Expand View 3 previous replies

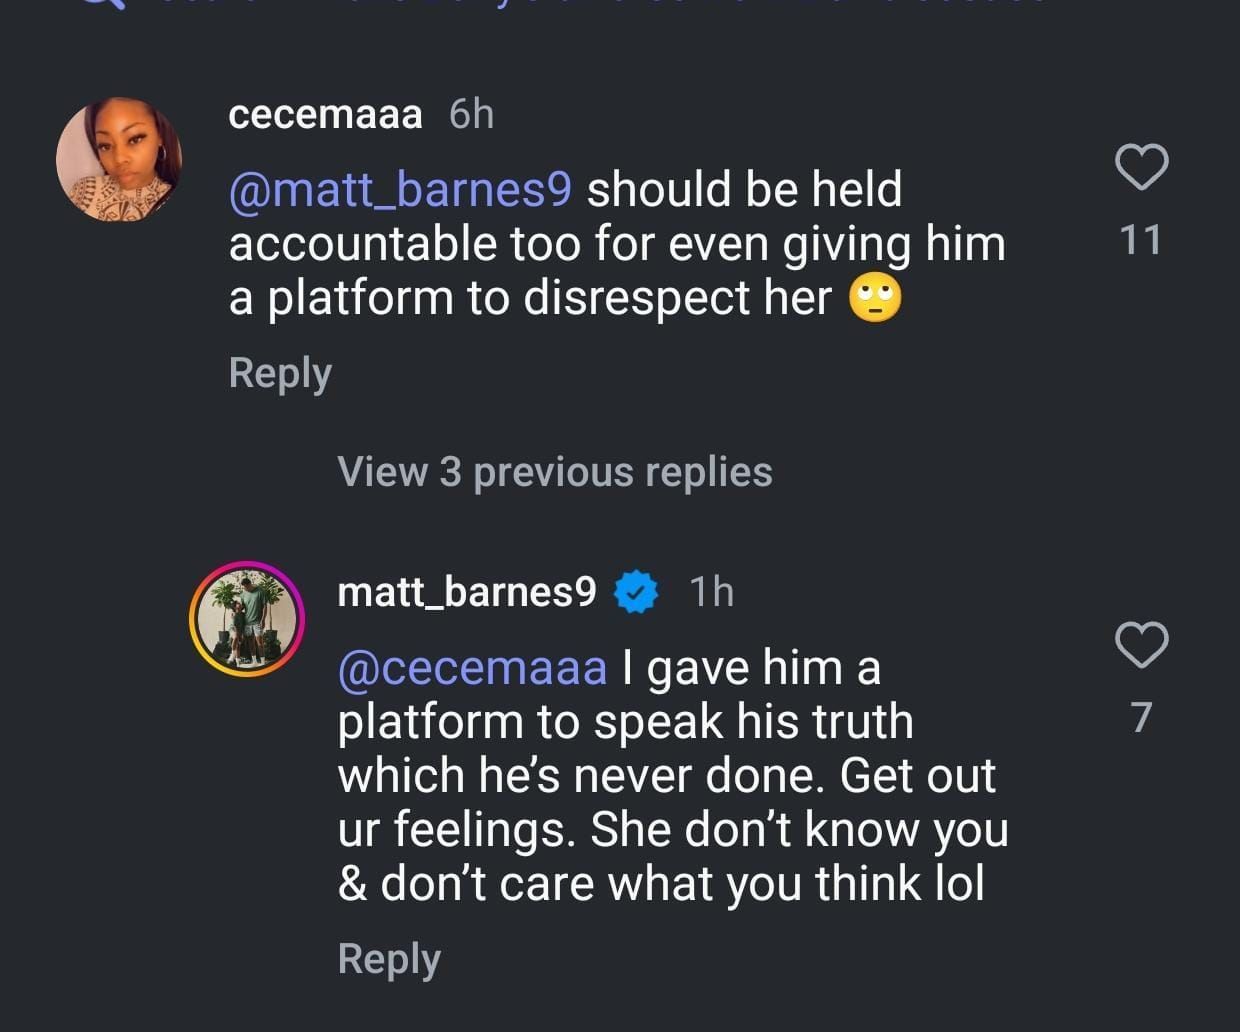click(x=555, y=472)
